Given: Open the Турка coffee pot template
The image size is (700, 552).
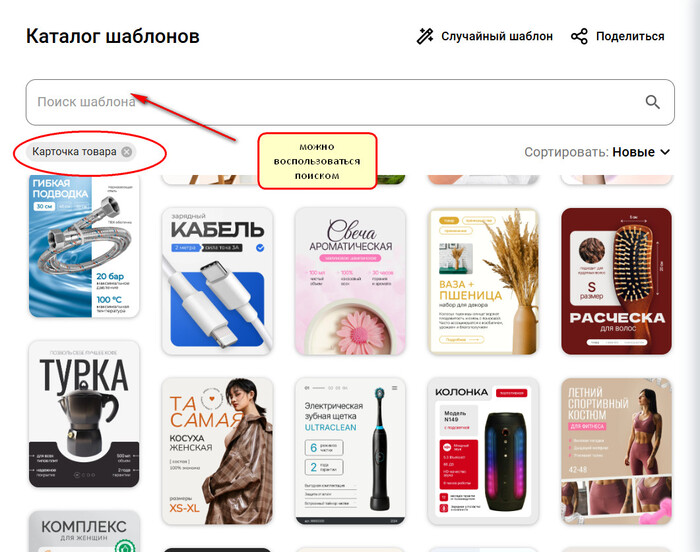Looking at the screenshot, I should coord(84,414).
